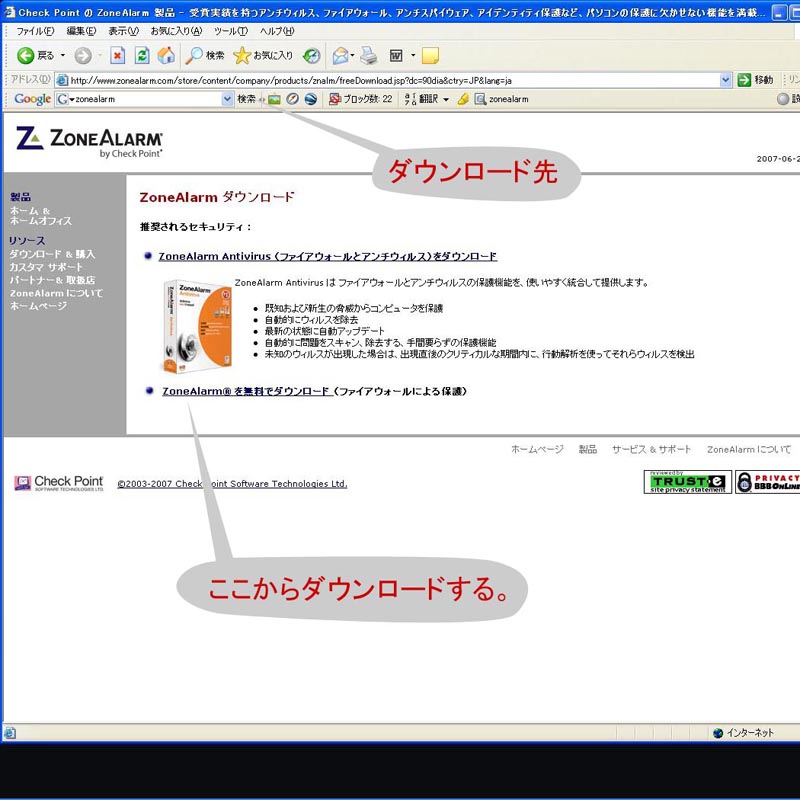Open the History clock icon
The height and width of the screenshot is (800, 800).
point(311,56)
